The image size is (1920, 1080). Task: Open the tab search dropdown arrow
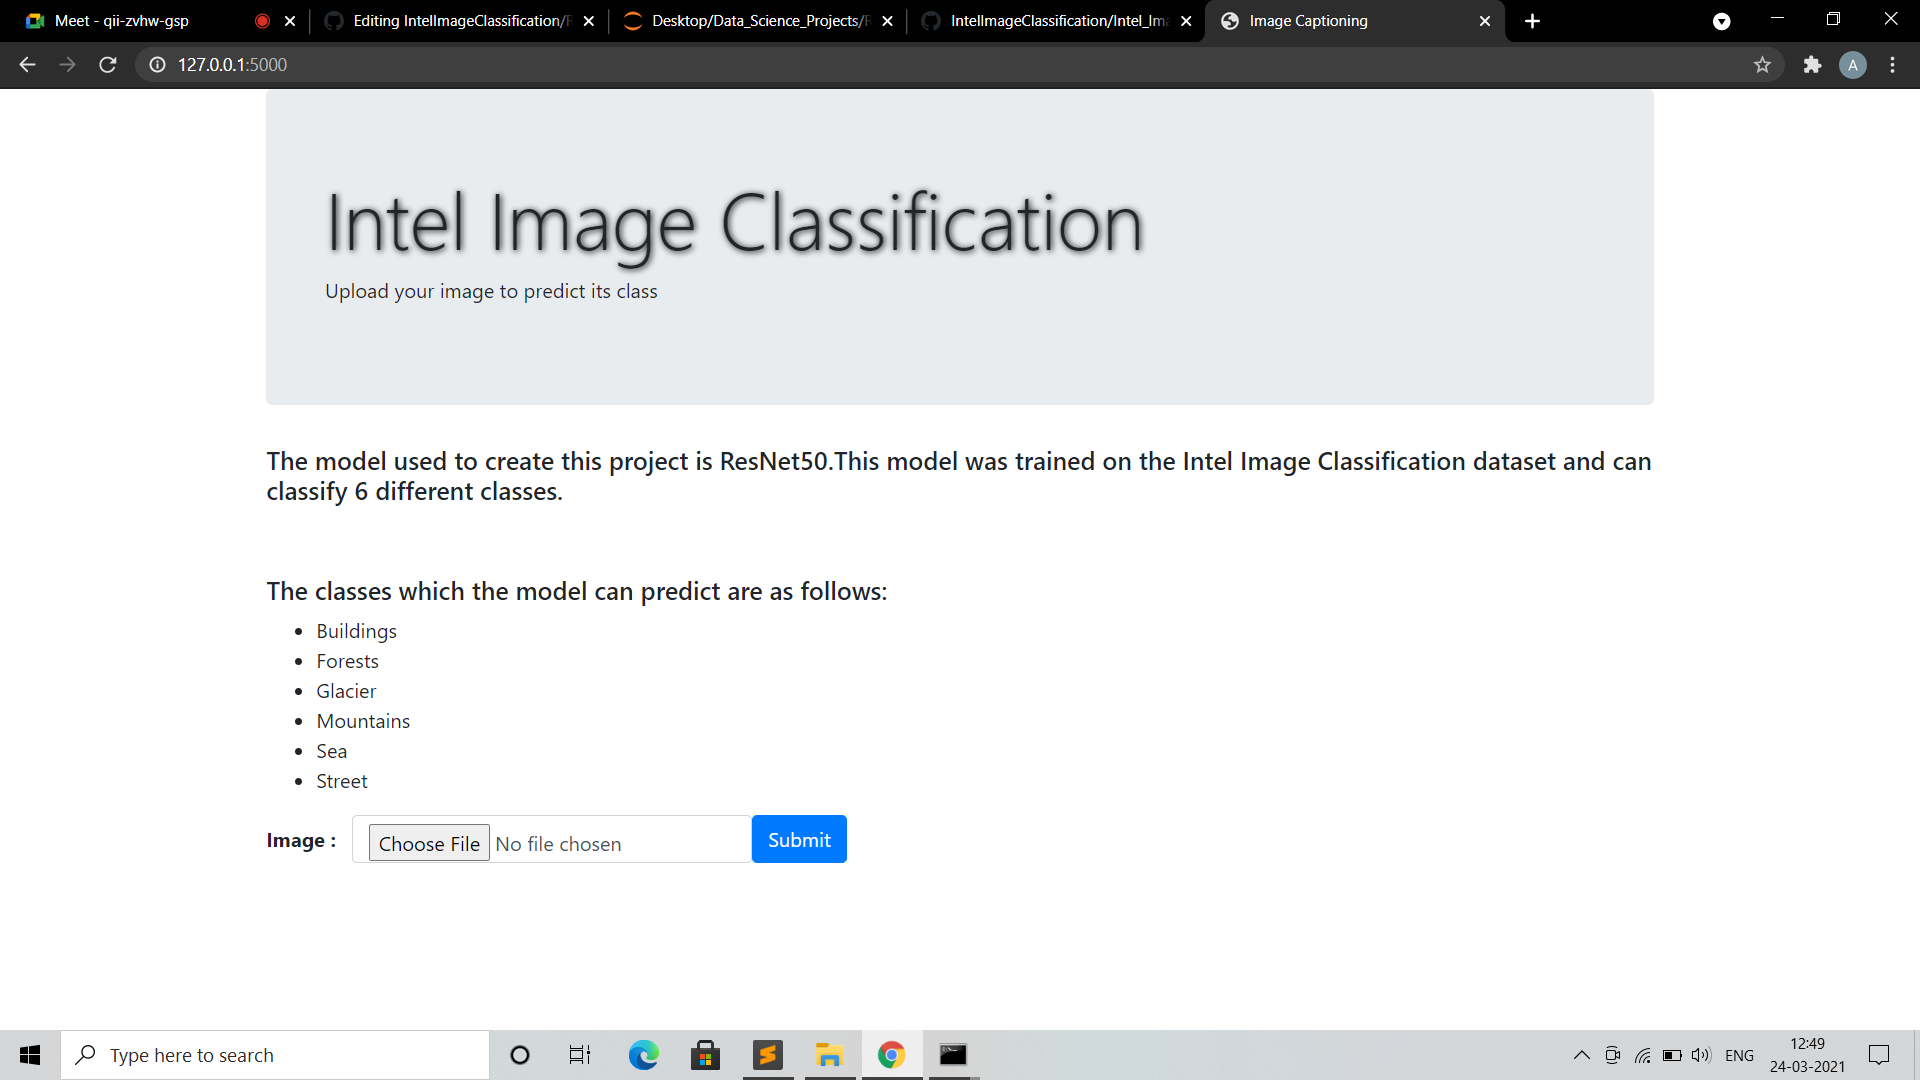tap(1721, 21)
